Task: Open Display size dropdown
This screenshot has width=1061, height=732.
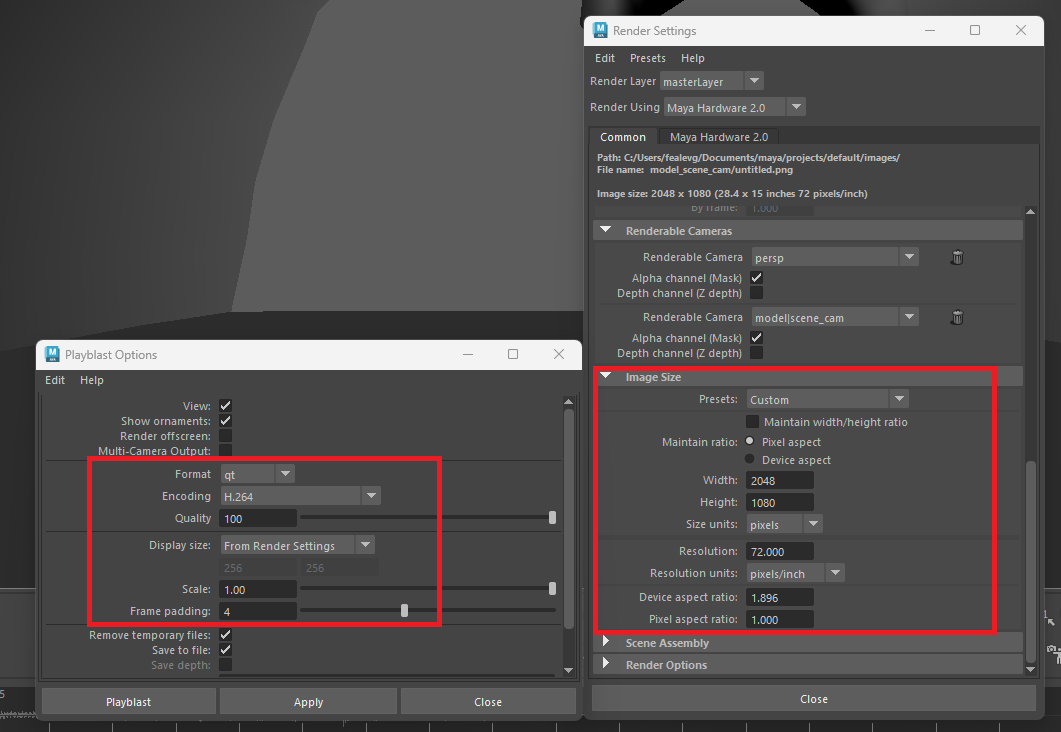Action: coord(297,546)
